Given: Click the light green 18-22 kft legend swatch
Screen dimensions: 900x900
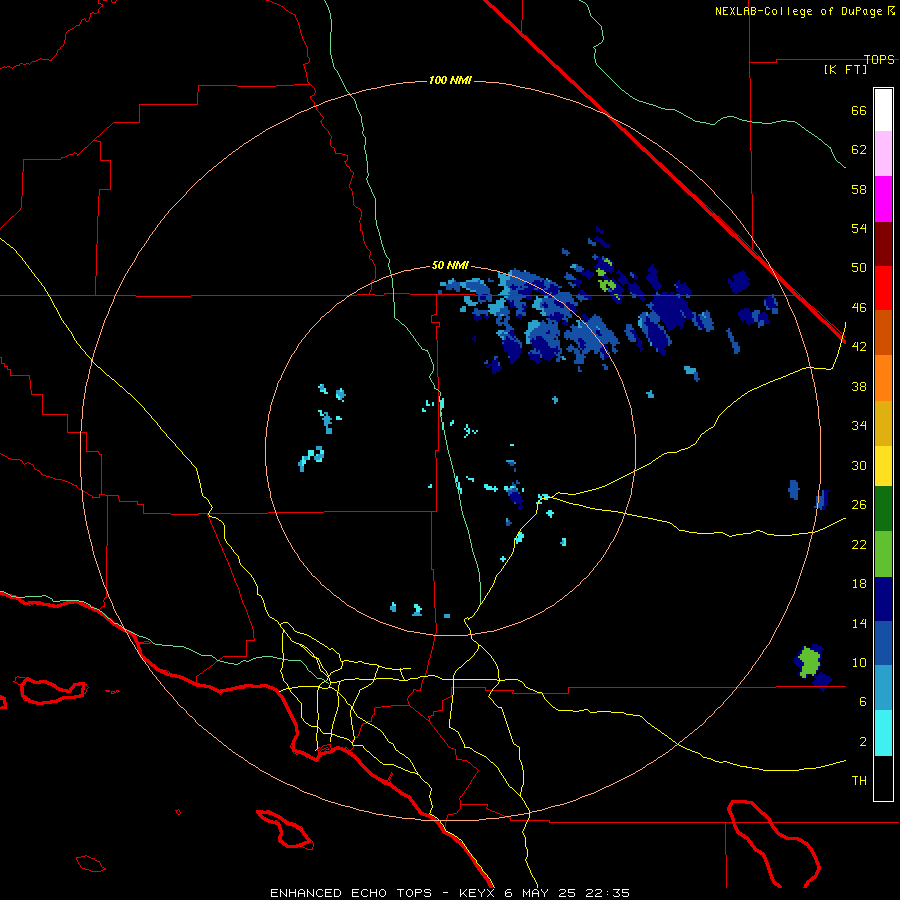Looking at the screenshot, I should click(x=883, y=554).
